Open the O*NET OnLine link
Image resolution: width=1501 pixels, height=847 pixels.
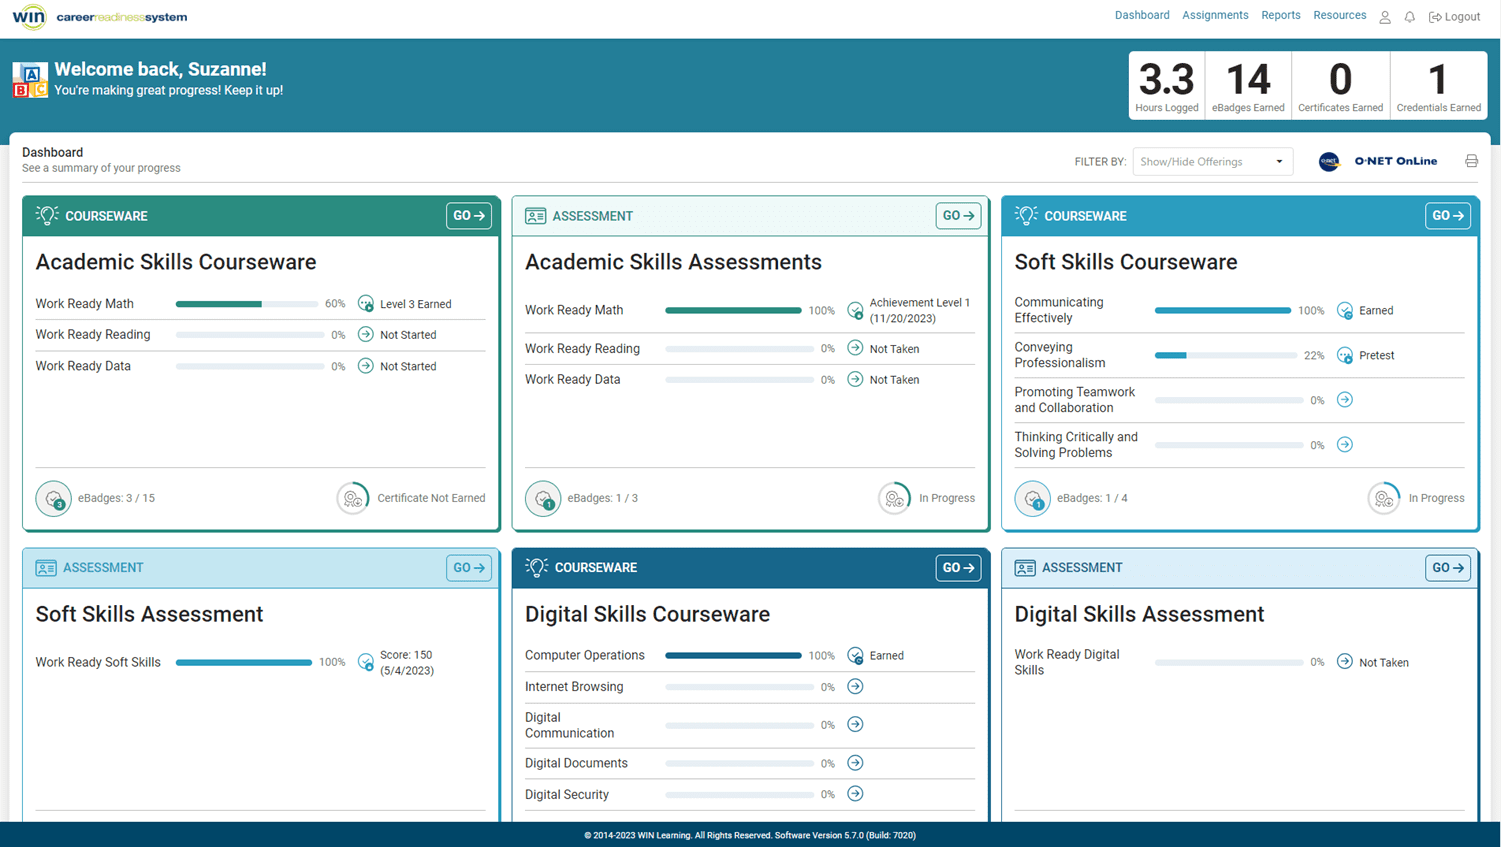(1379, 161)
